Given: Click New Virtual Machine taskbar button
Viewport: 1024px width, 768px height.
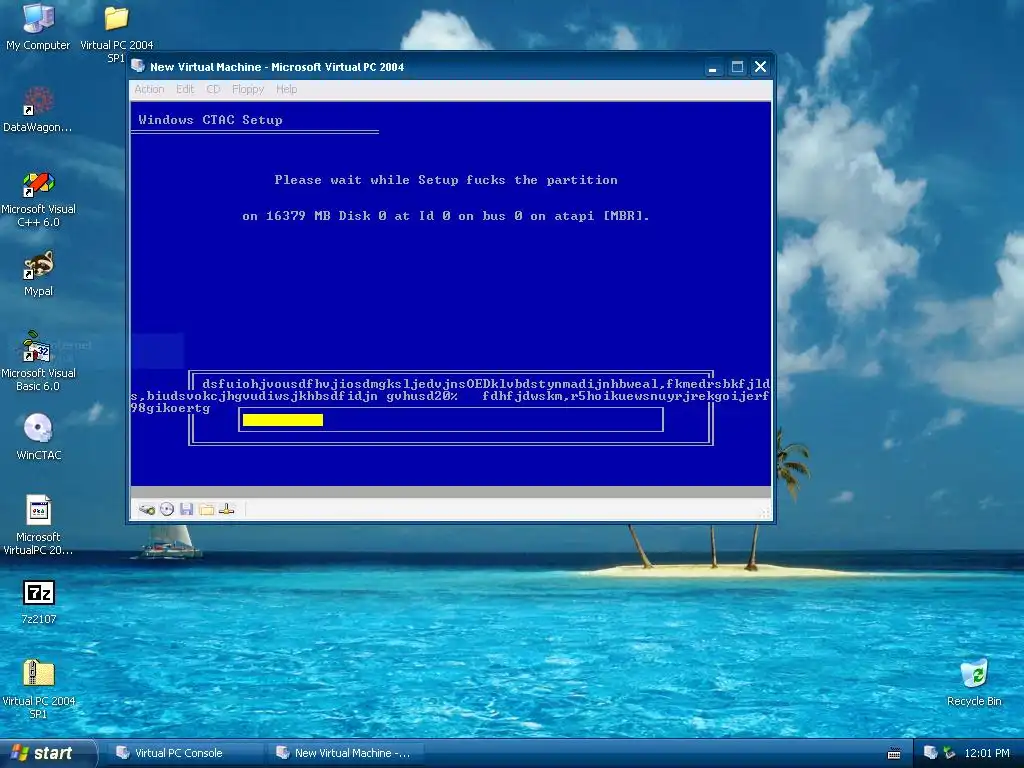Looking at the screenshot, I should coord(345,753).
